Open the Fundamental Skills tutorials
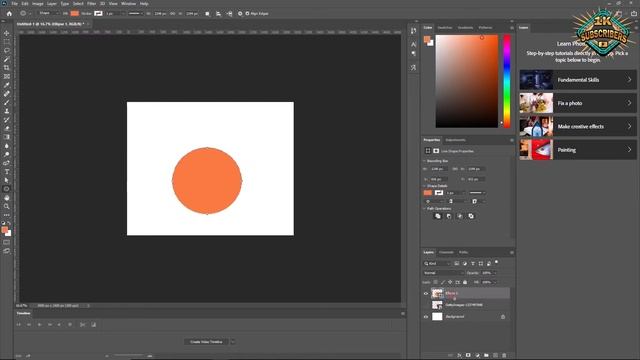Image resolution: width=640 pixels, height=360 pixels. pyautogui.click(x=578, y=80)
